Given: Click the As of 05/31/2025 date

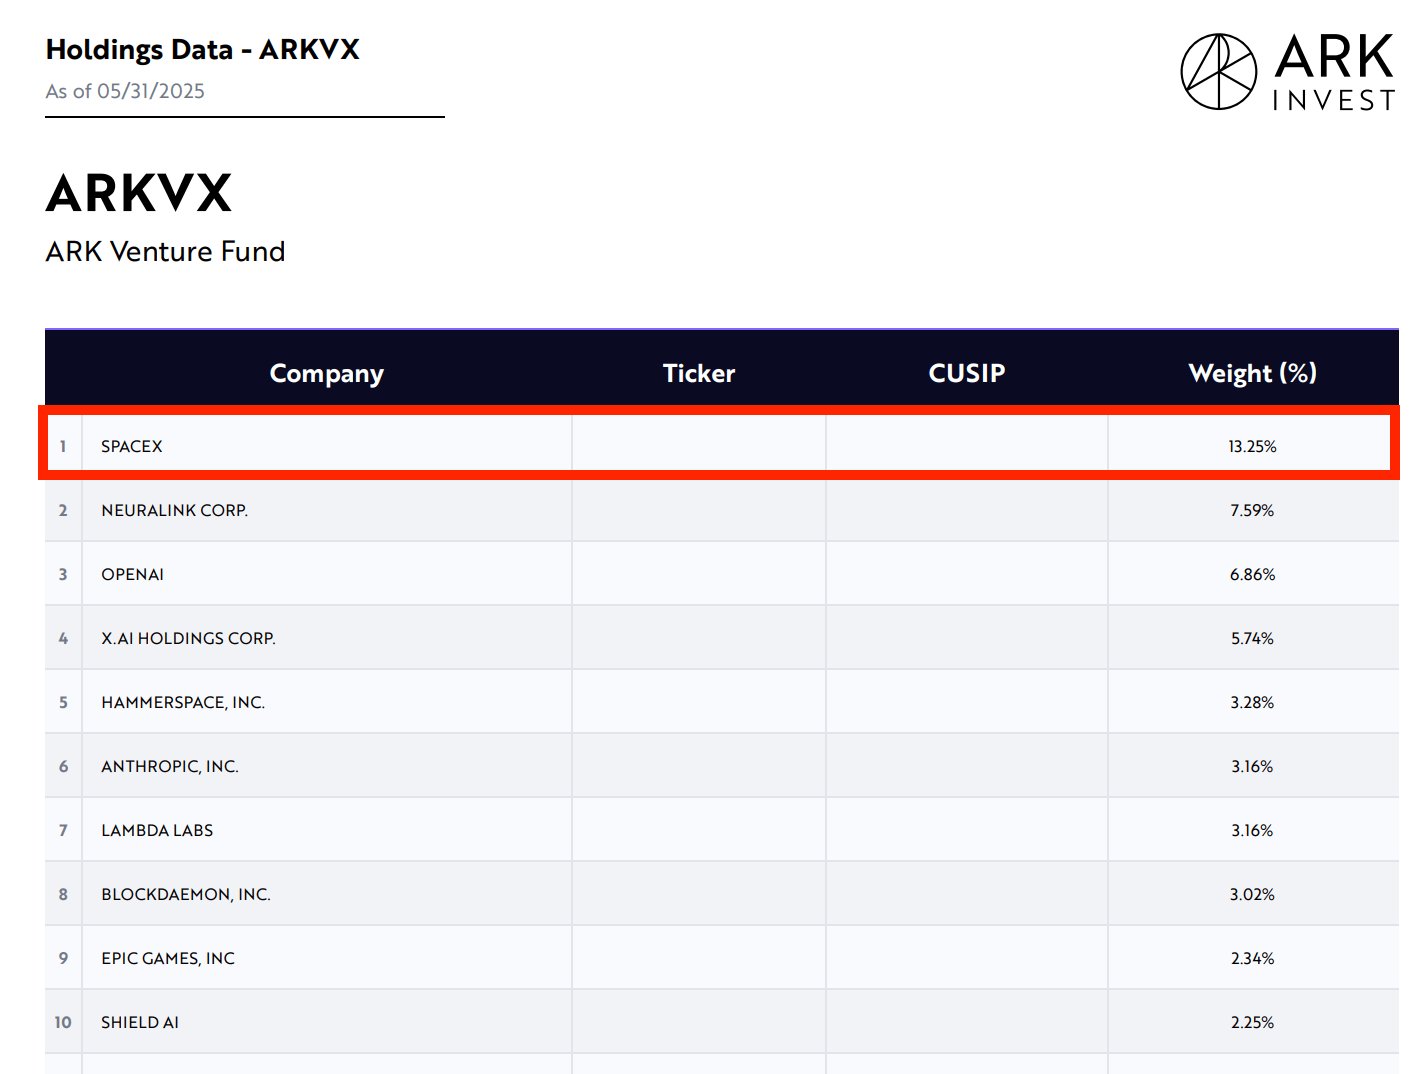Looking at the screenshot, I should click(x=125, y=91).
